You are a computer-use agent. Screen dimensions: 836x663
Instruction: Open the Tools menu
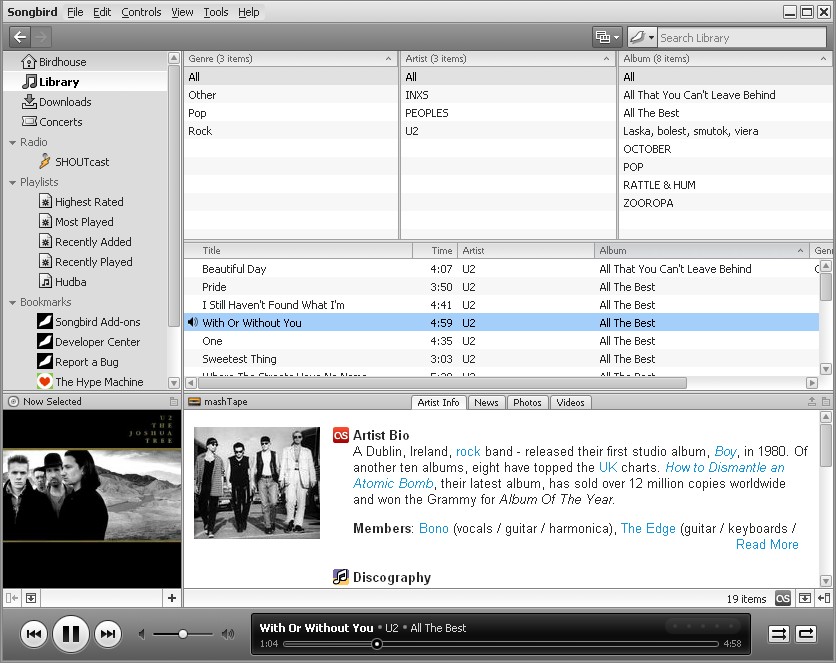click(x=216, y=12)
